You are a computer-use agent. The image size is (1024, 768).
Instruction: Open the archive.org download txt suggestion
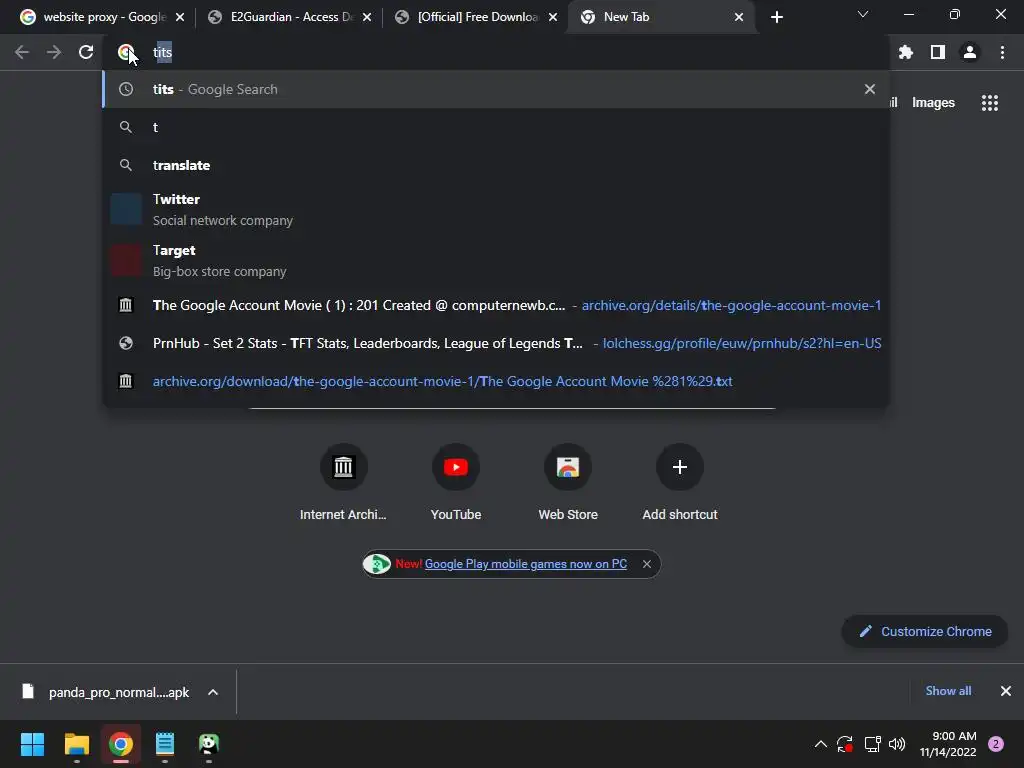496,381
